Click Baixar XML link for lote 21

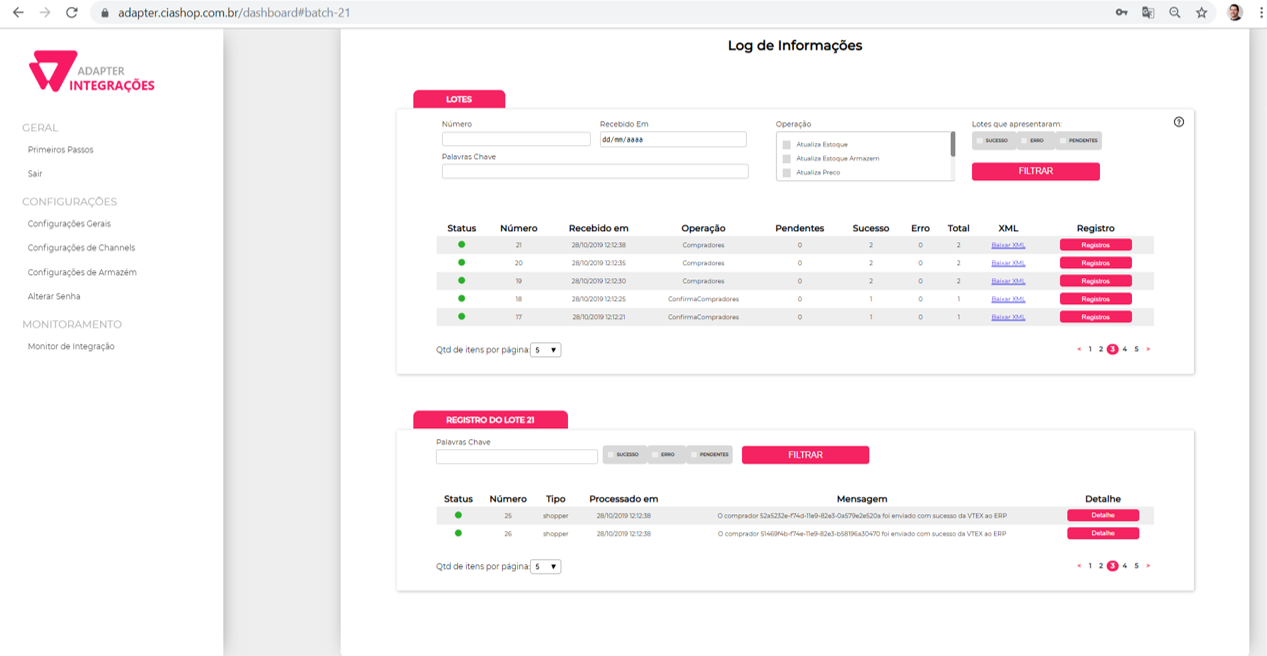[1008, 245]
